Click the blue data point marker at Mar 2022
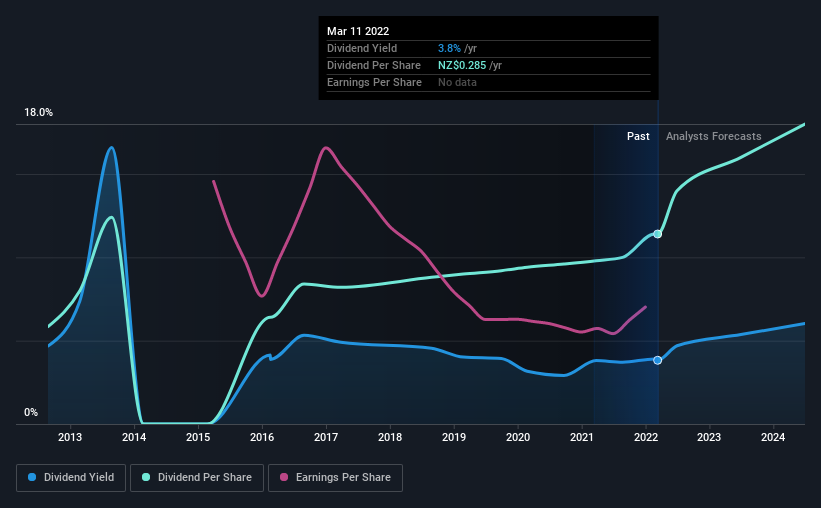The width and height of the screenshot is (821, 508). [658, 360]
